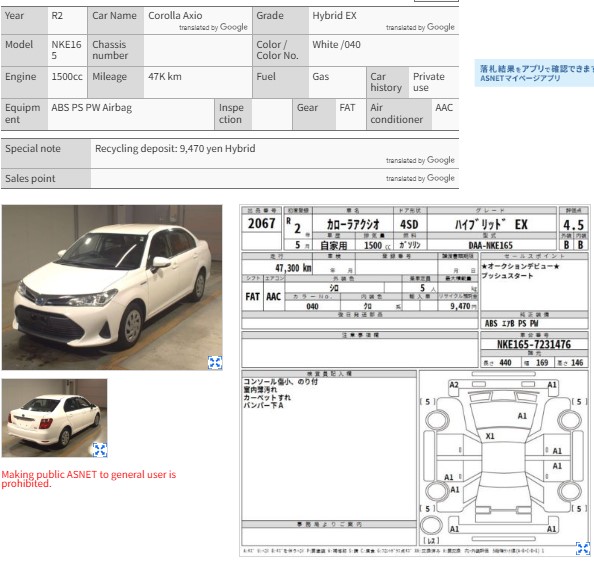Click the 'AAC' air conditioner value in table

(444, 108)
